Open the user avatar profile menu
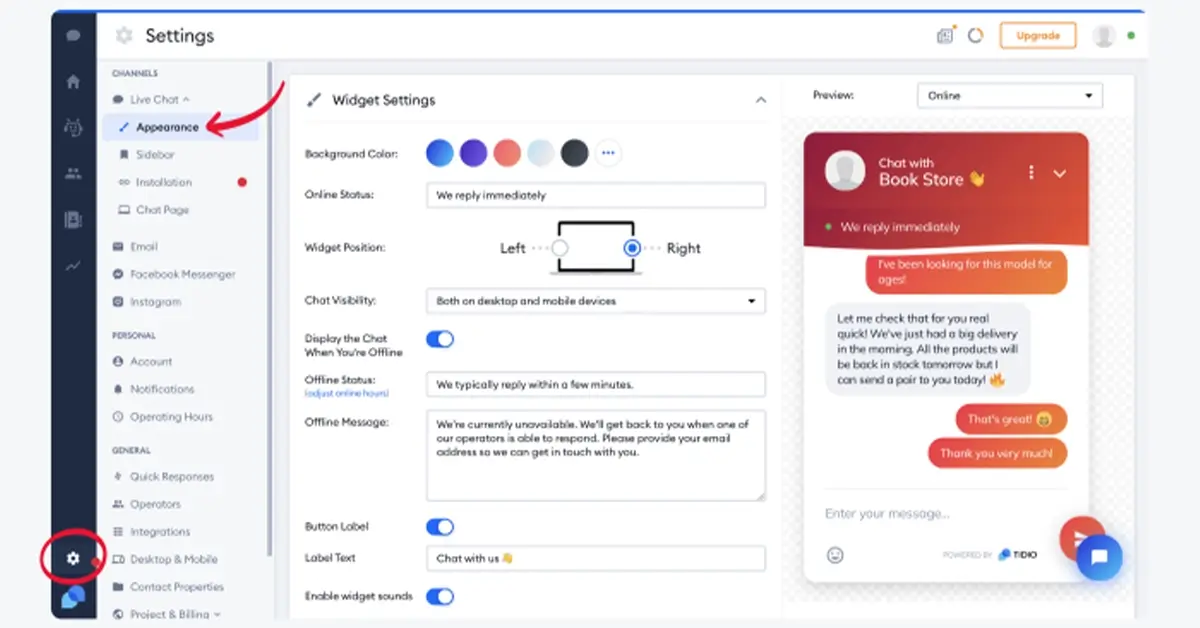Screen dimensions: 1200x628 (1104, 36)
